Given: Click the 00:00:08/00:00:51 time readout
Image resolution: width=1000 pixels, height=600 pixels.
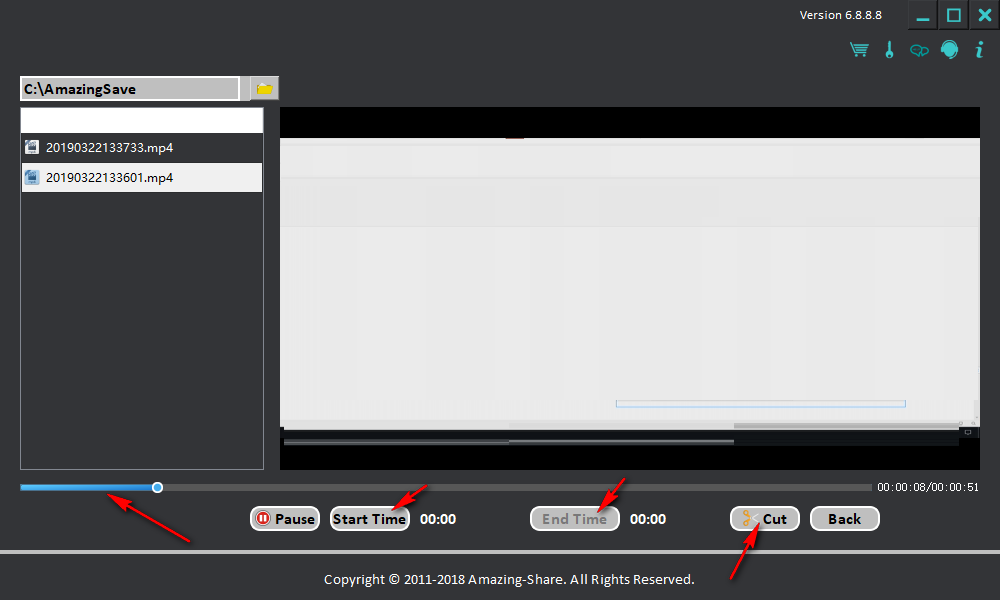Looking at the screenshot, I should pos(928,487).
